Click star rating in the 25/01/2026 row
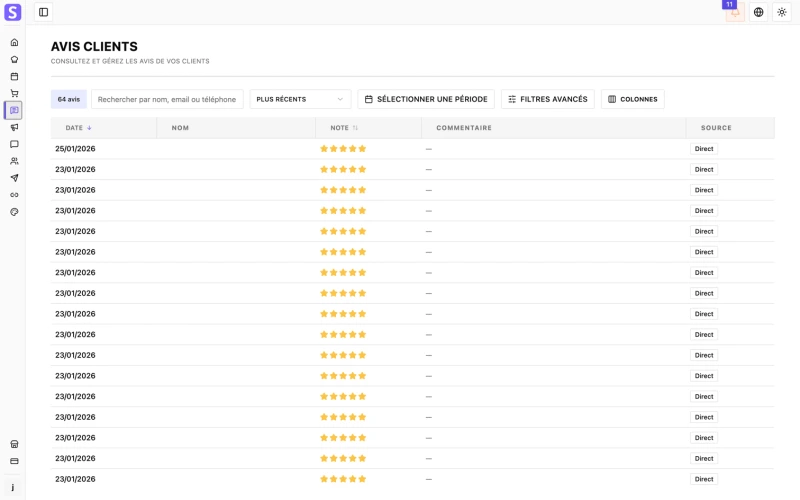The width and height of the screenshot is (800, 500). click(x=343, y=148)
